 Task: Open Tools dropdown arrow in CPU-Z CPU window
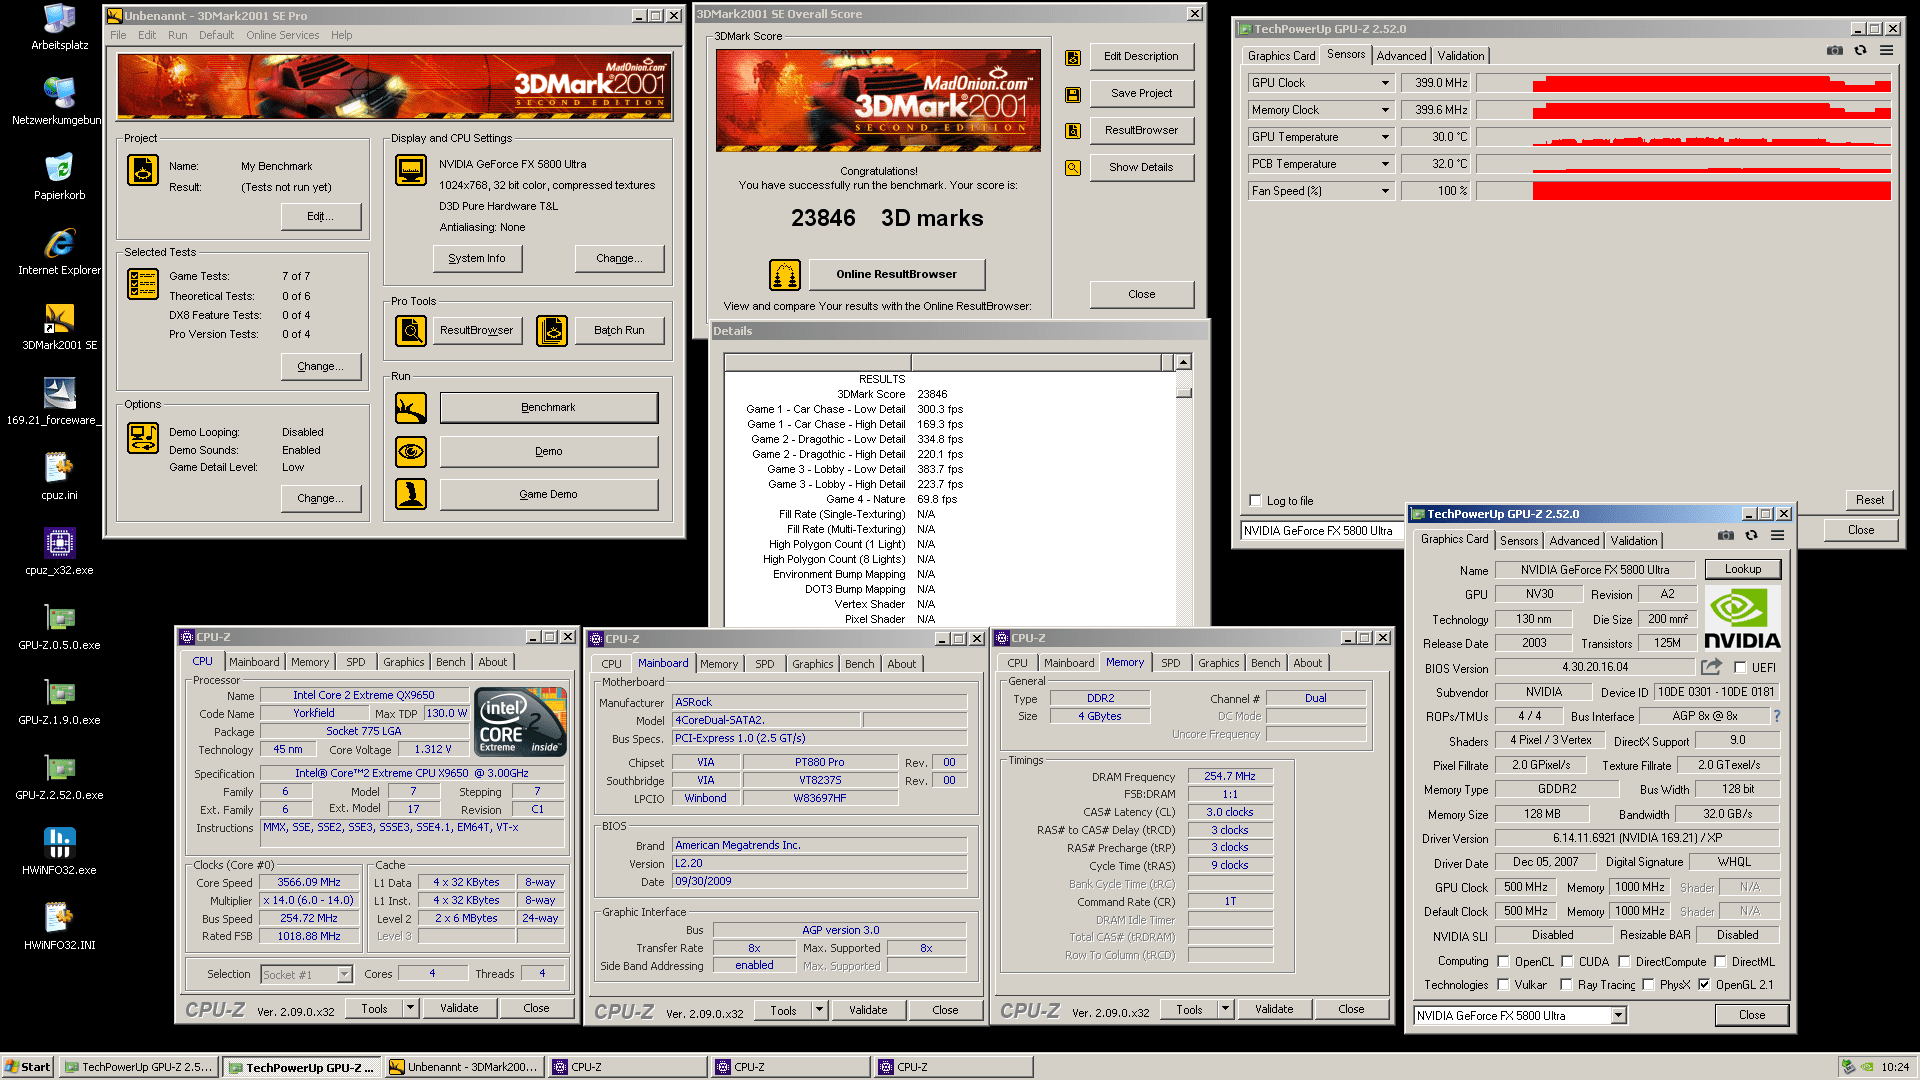pos(410,1008)
